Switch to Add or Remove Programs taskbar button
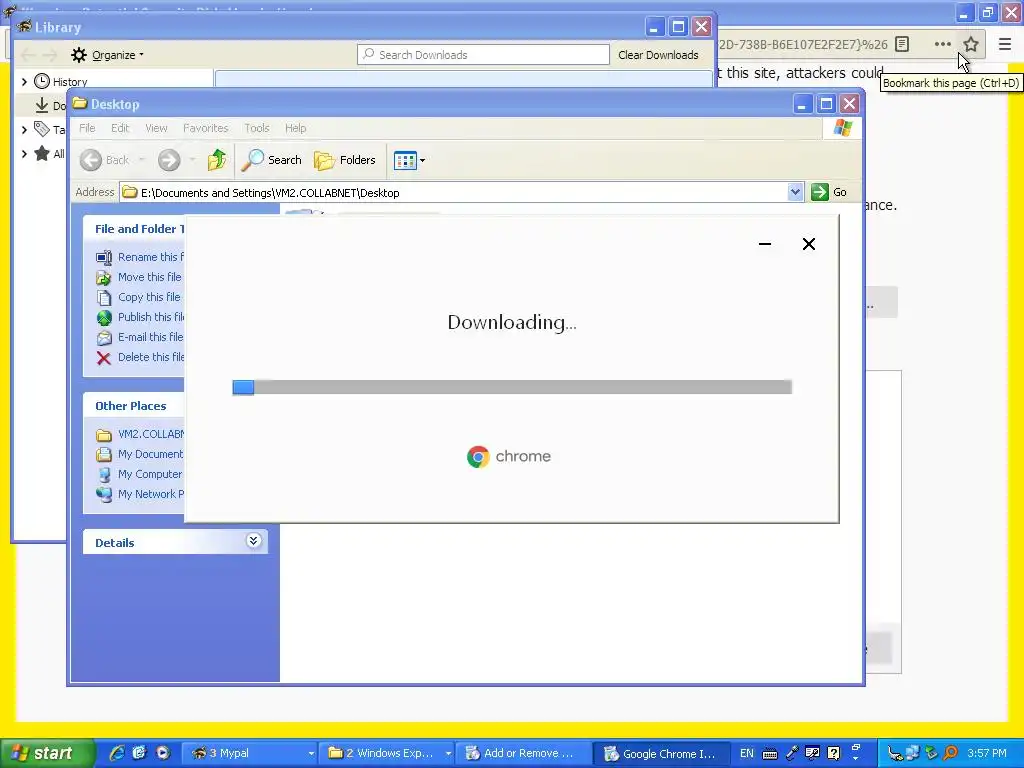Viewport: 1024px width, 768px height. pyautogui.click(x=524, y=754)
